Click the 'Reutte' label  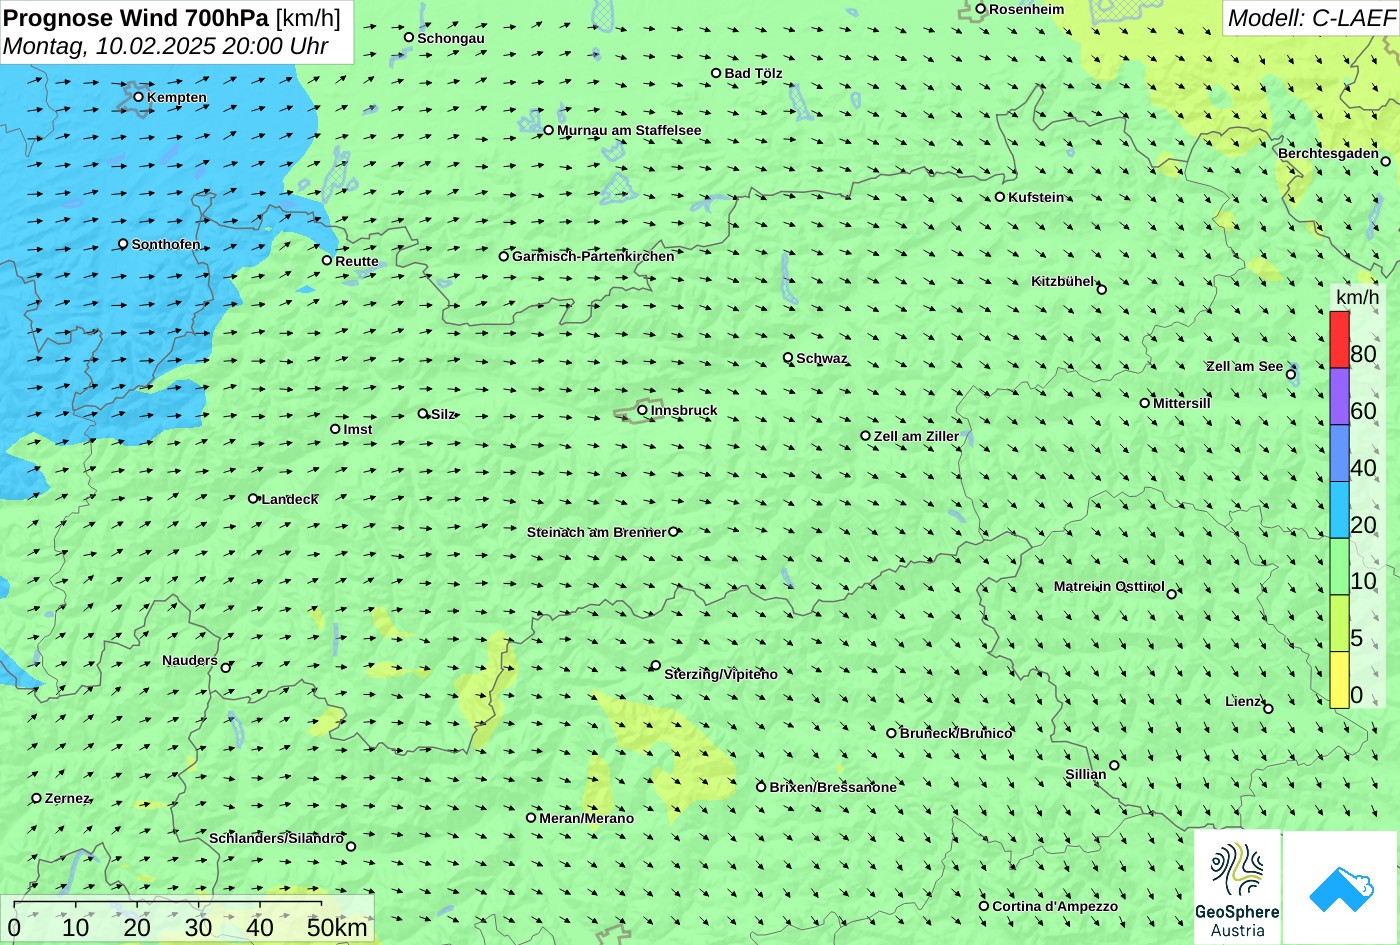[x=357, y=261]
